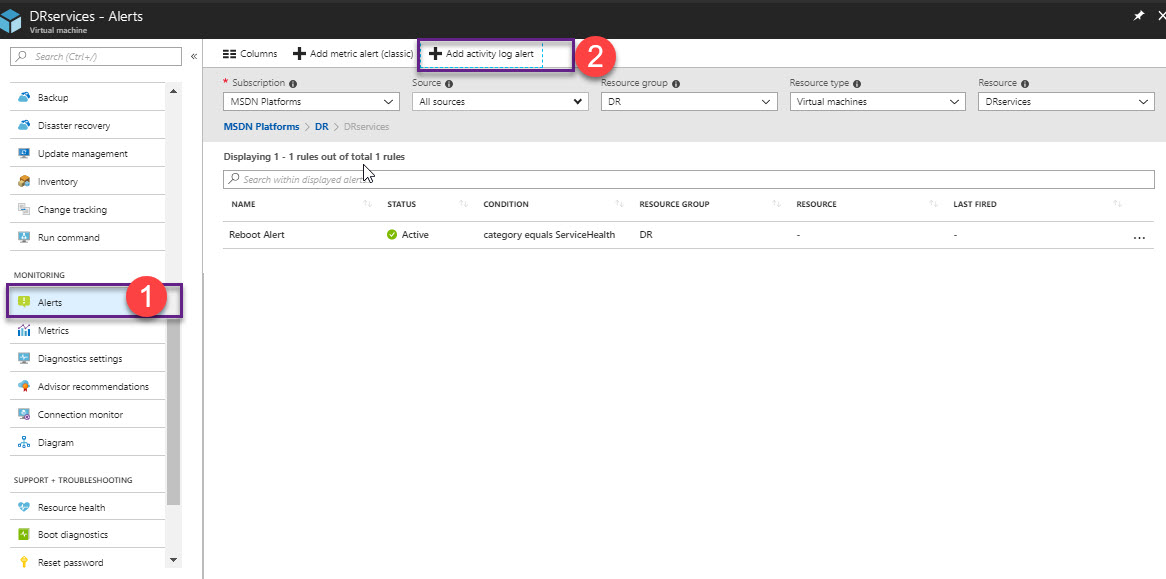Open the Source dropdown
The image size is (1166, 579).
click(x=500, y=101)
